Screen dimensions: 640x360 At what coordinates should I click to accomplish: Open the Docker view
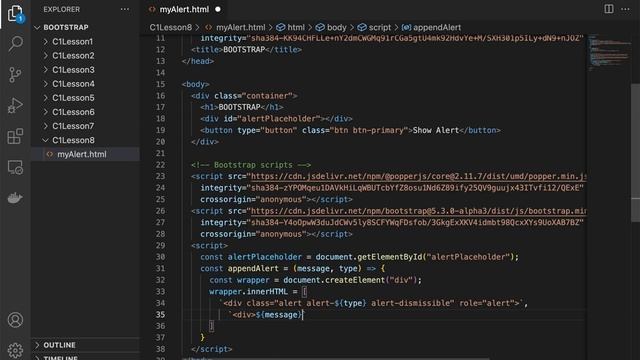(15, 198)
